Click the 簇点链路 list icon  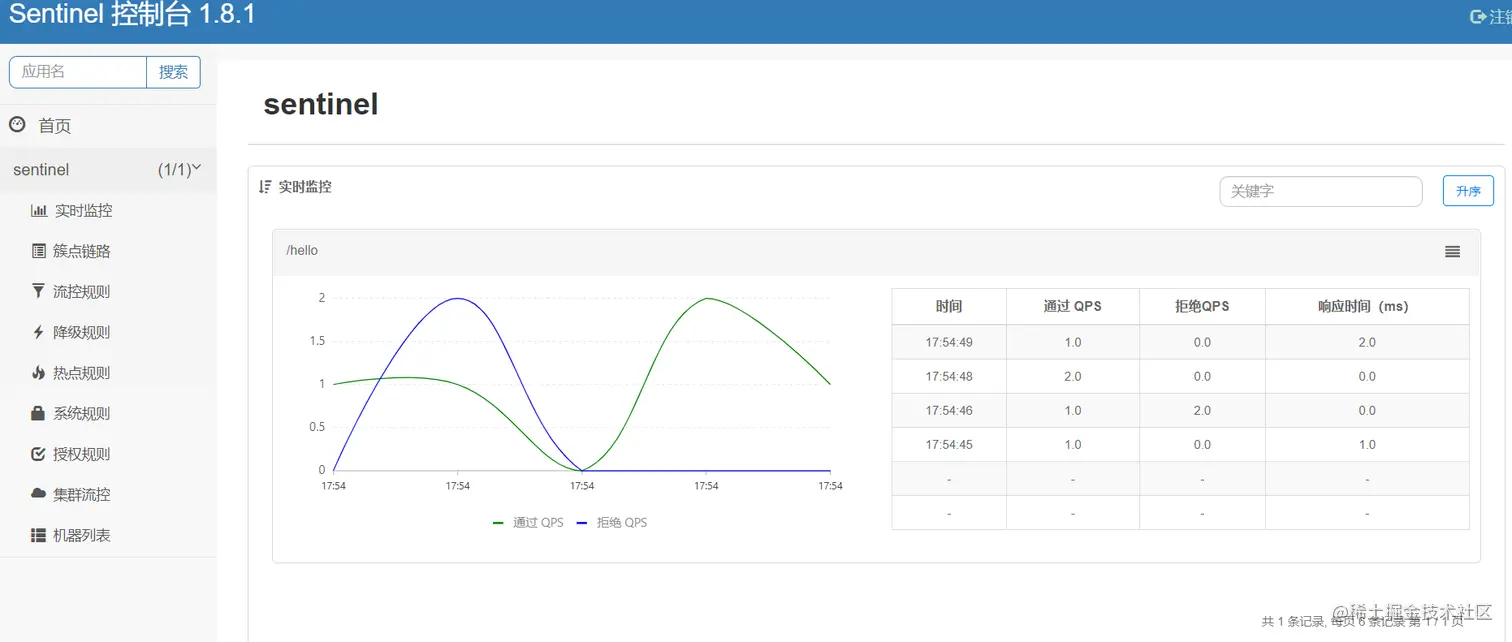pos(39,251)
